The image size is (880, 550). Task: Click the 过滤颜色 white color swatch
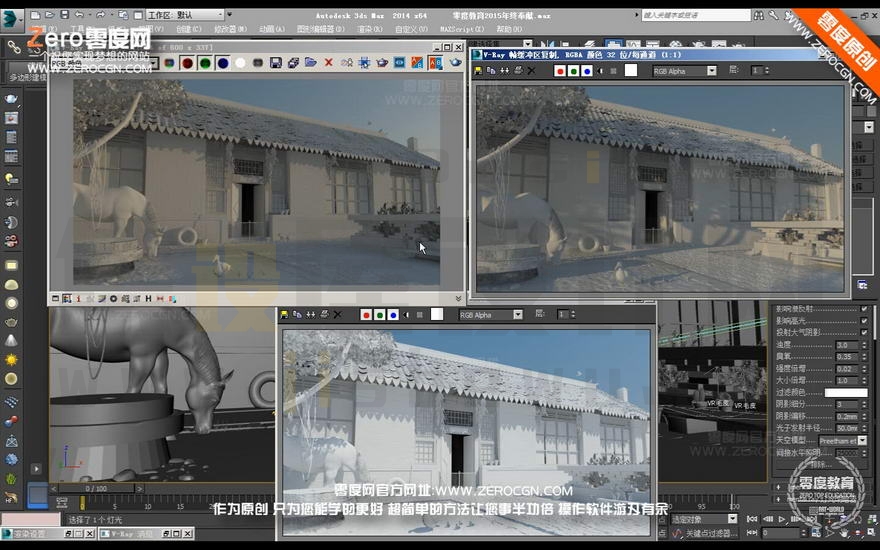coord(846,393)
